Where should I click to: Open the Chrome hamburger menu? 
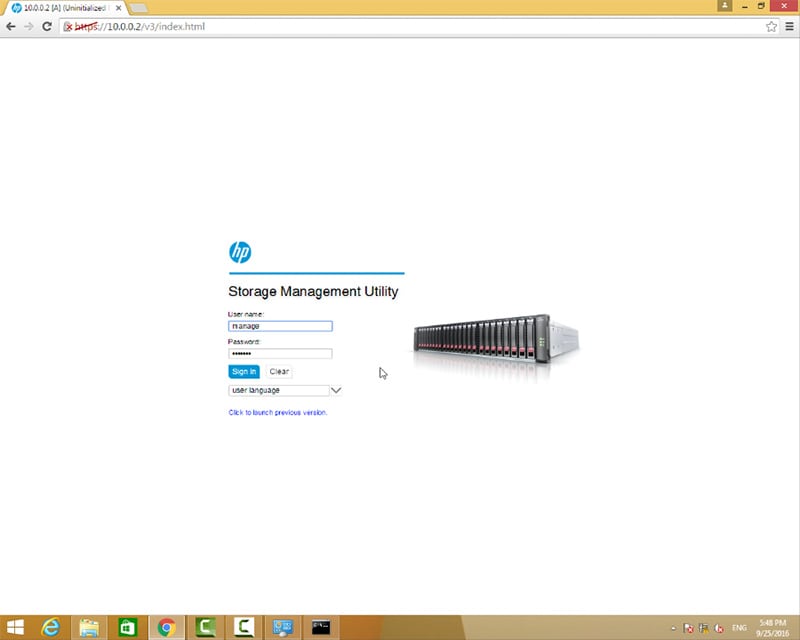788,26
